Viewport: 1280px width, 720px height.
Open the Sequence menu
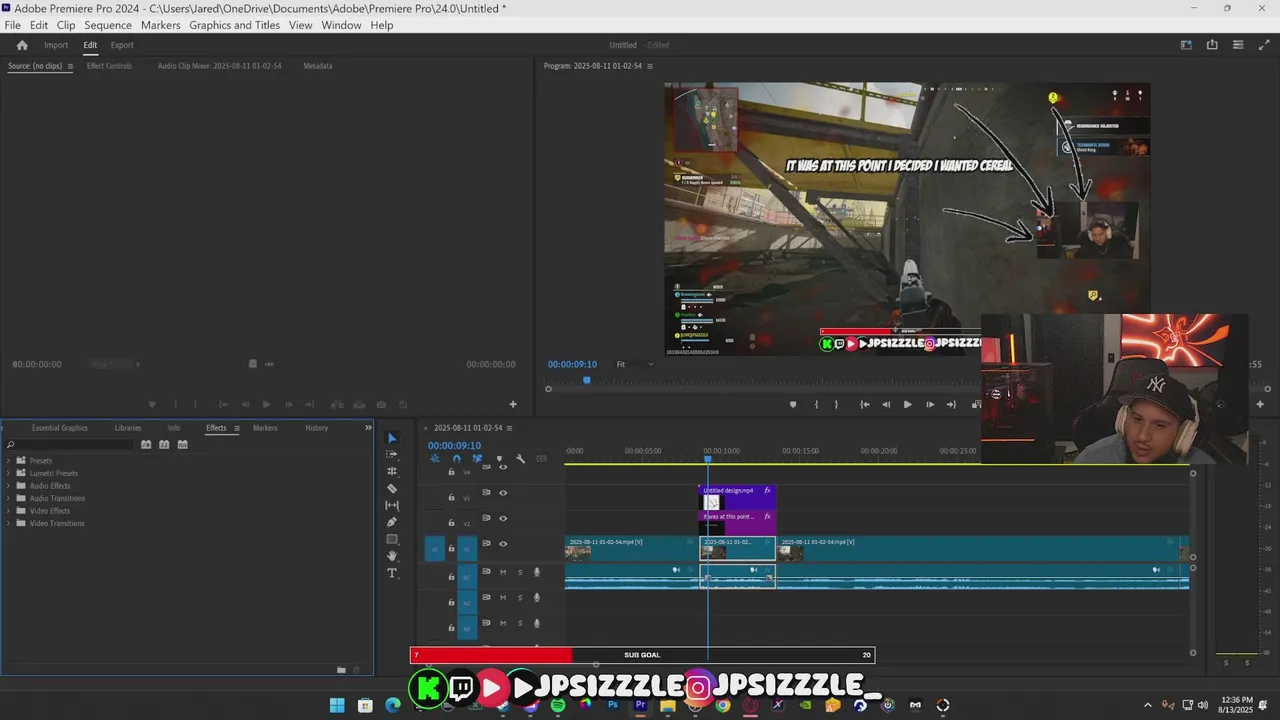pos(107,25)
